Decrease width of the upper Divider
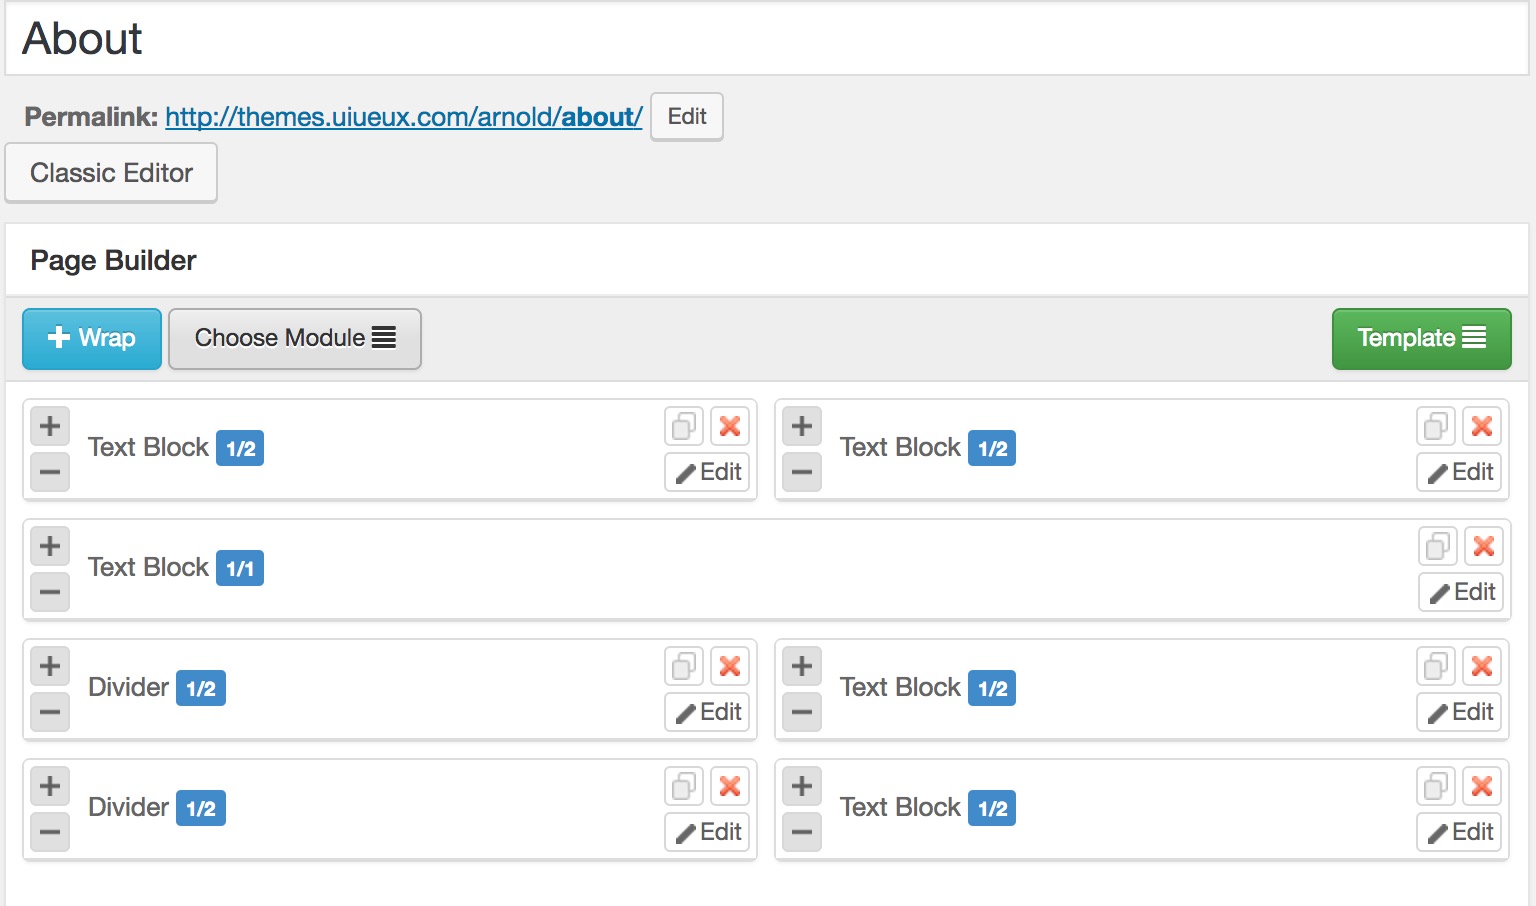Screen dimensions: 1536x906 tap(50, 712)
